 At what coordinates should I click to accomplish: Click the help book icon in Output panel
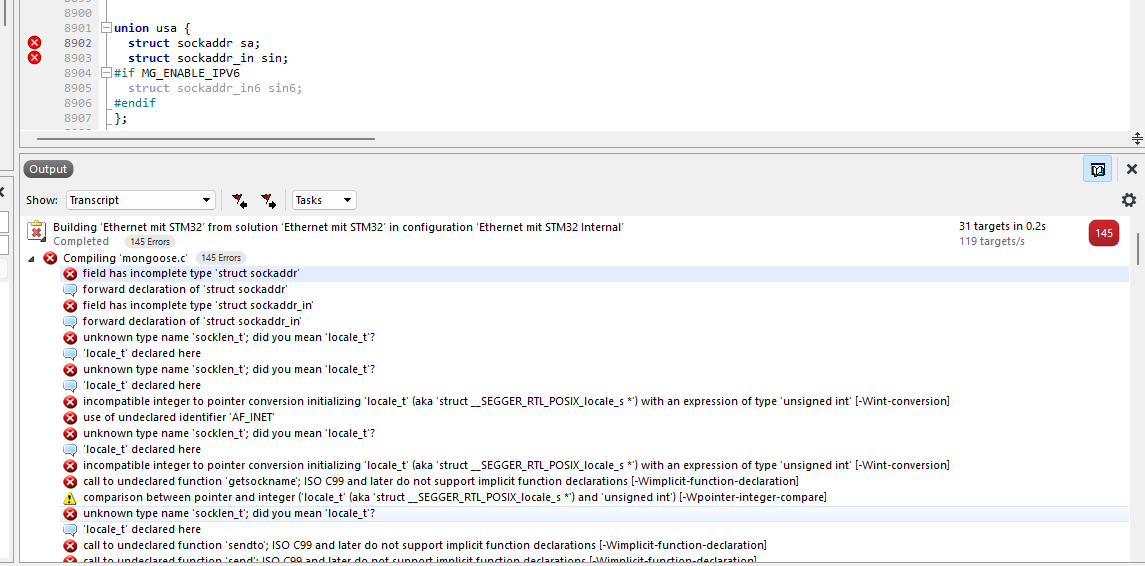point(1097,169)
